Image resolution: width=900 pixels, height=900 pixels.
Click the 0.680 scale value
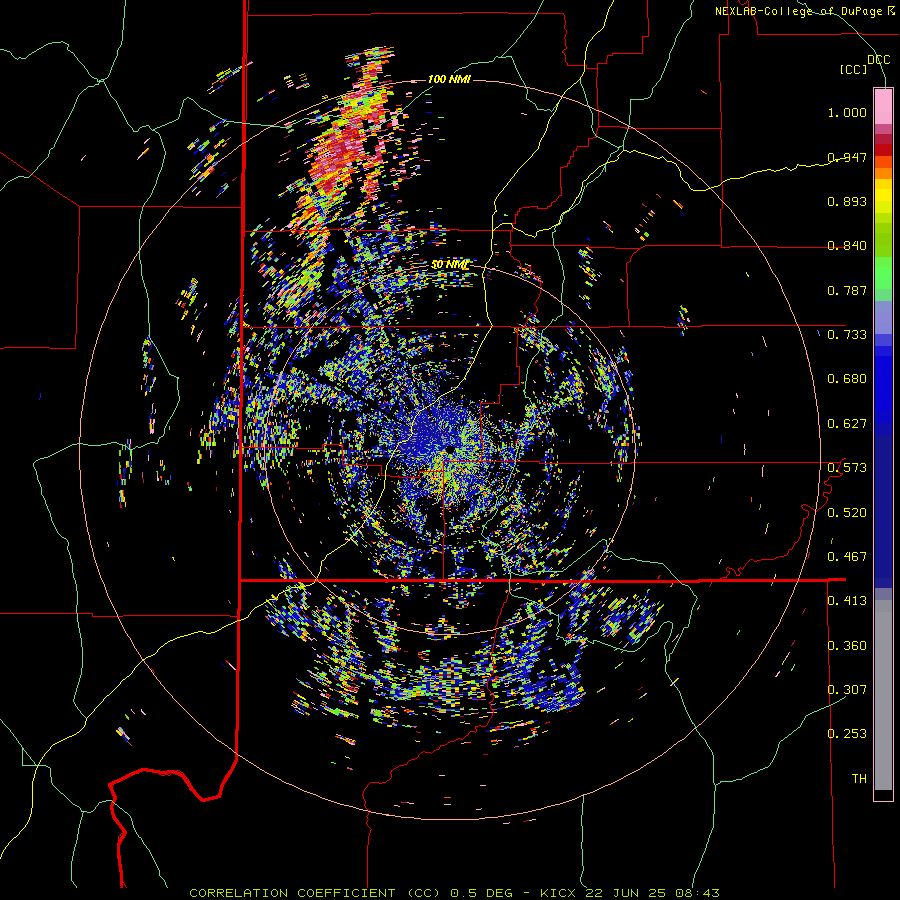(x=847, y=379)
